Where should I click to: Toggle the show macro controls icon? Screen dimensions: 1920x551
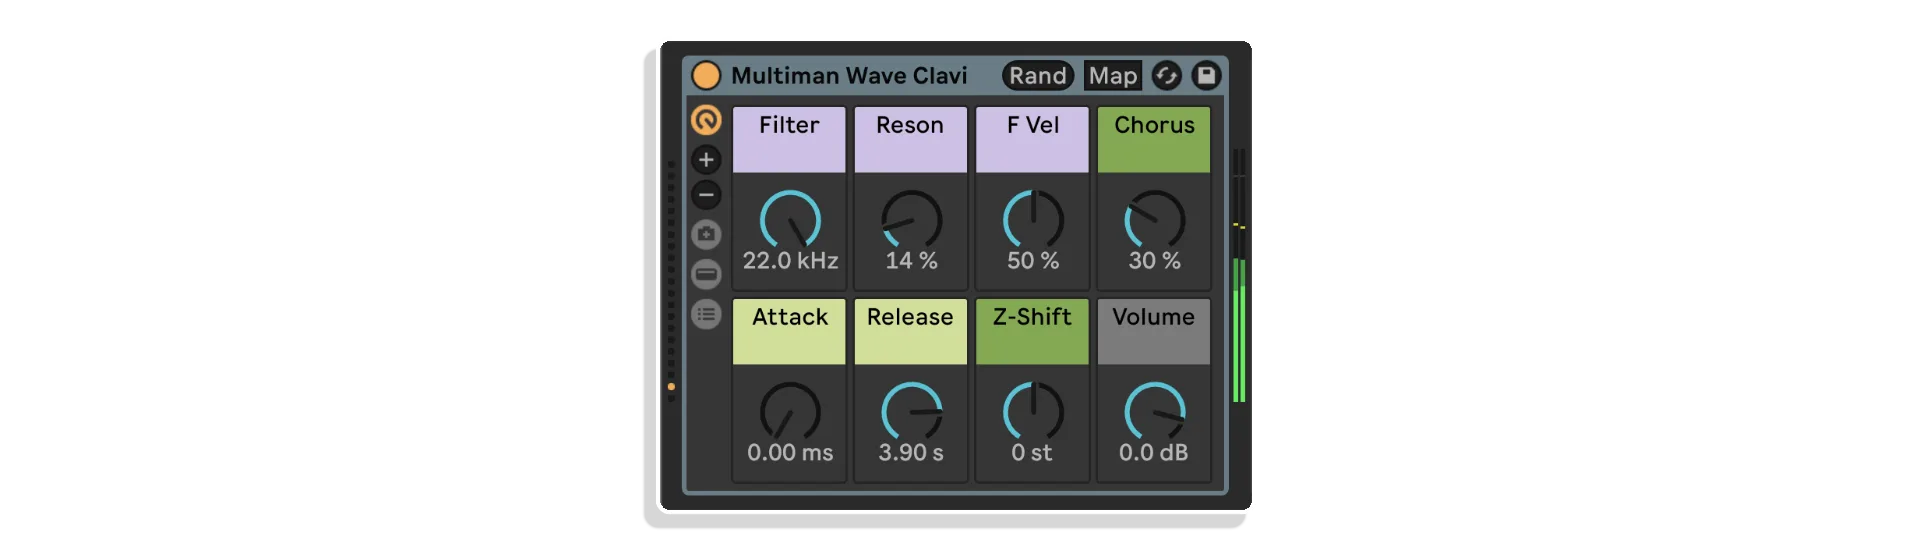tap(706, 120)
